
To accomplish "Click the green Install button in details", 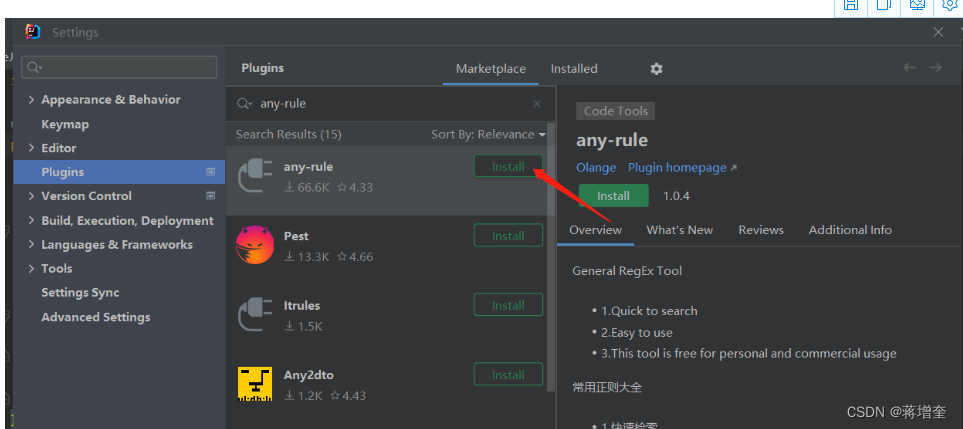I will pos(614,196).
